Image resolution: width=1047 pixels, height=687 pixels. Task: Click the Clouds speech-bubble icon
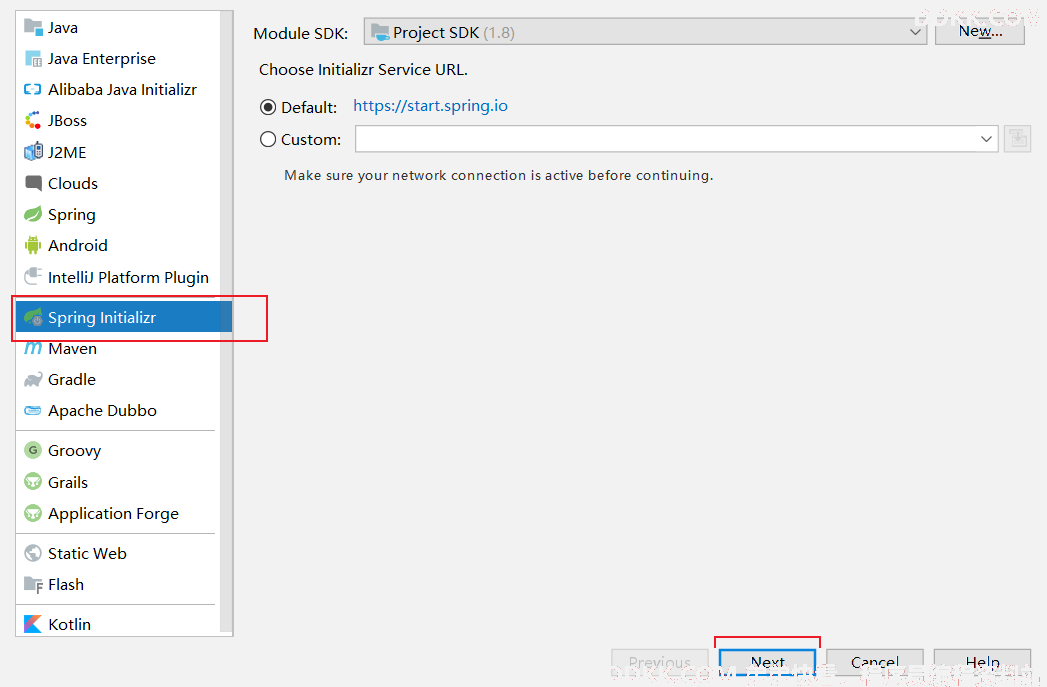tap(33, 183)
